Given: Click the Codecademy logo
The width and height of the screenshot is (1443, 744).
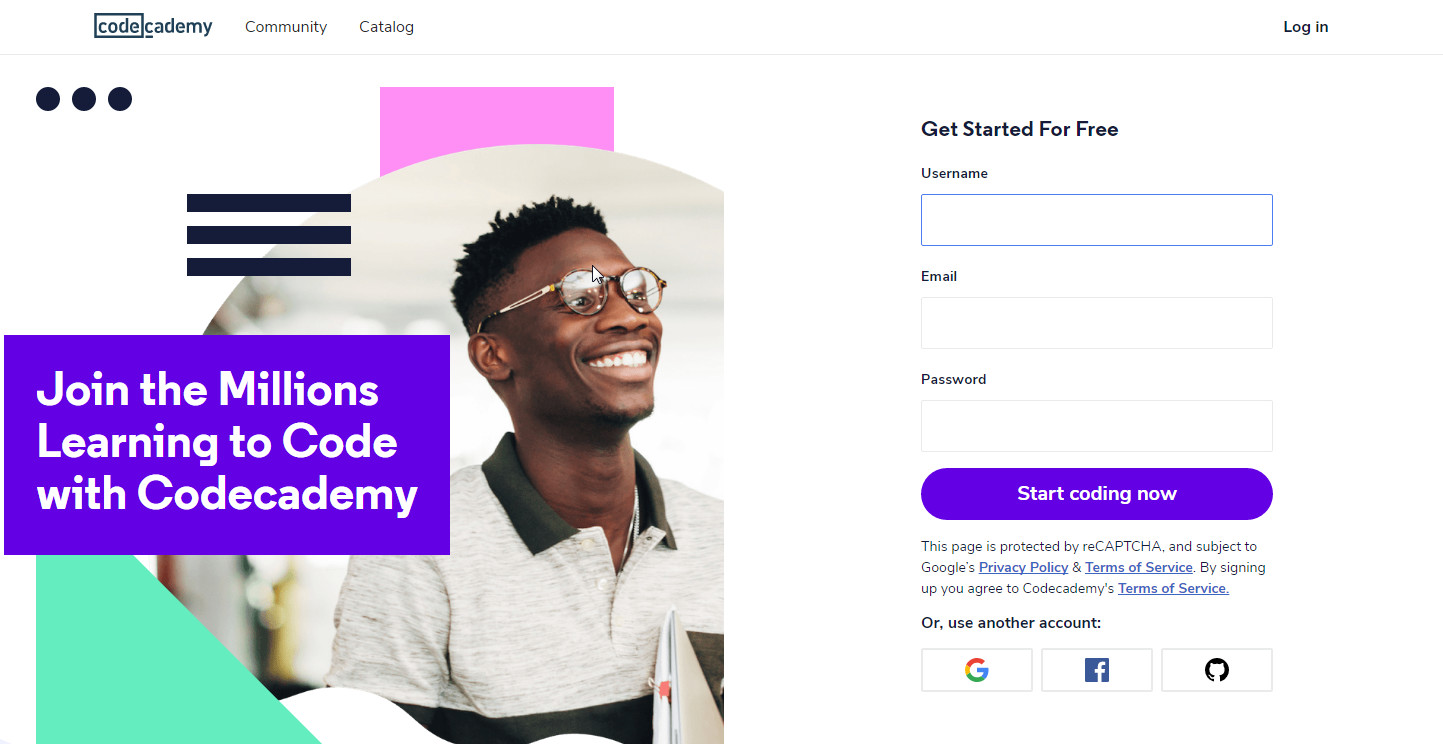Looking at the screenshot, I should [153, 26].
